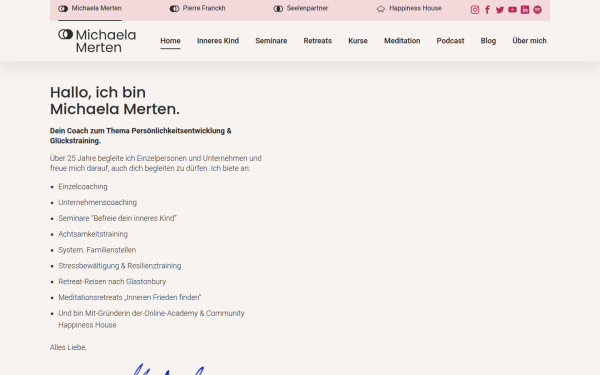The height and width of the screenshot is (375, 600).
Task: Open the LinkedIn profile icon
Action: (x=525, y=10)
